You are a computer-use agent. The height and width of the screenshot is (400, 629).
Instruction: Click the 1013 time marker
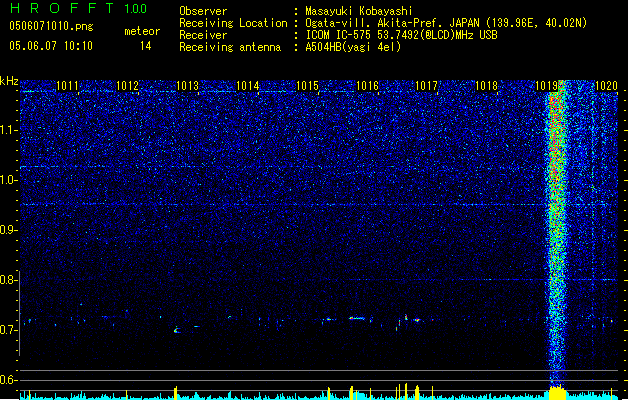(187, 86)
